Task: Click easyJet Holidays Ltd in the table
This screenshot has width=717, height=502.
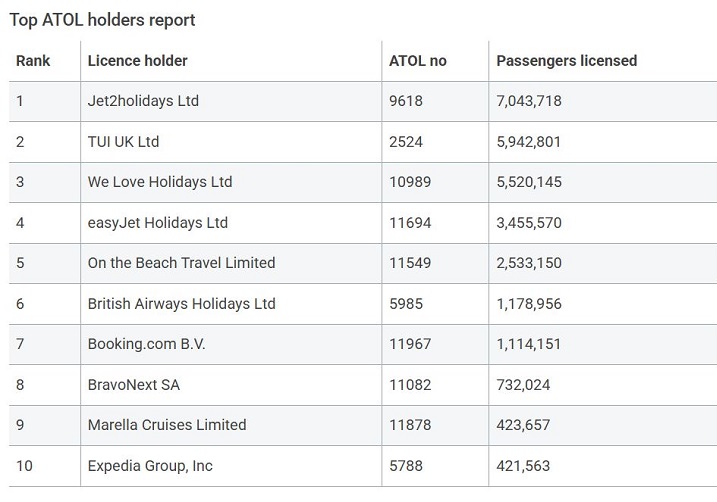Action: tap(158, 223)
